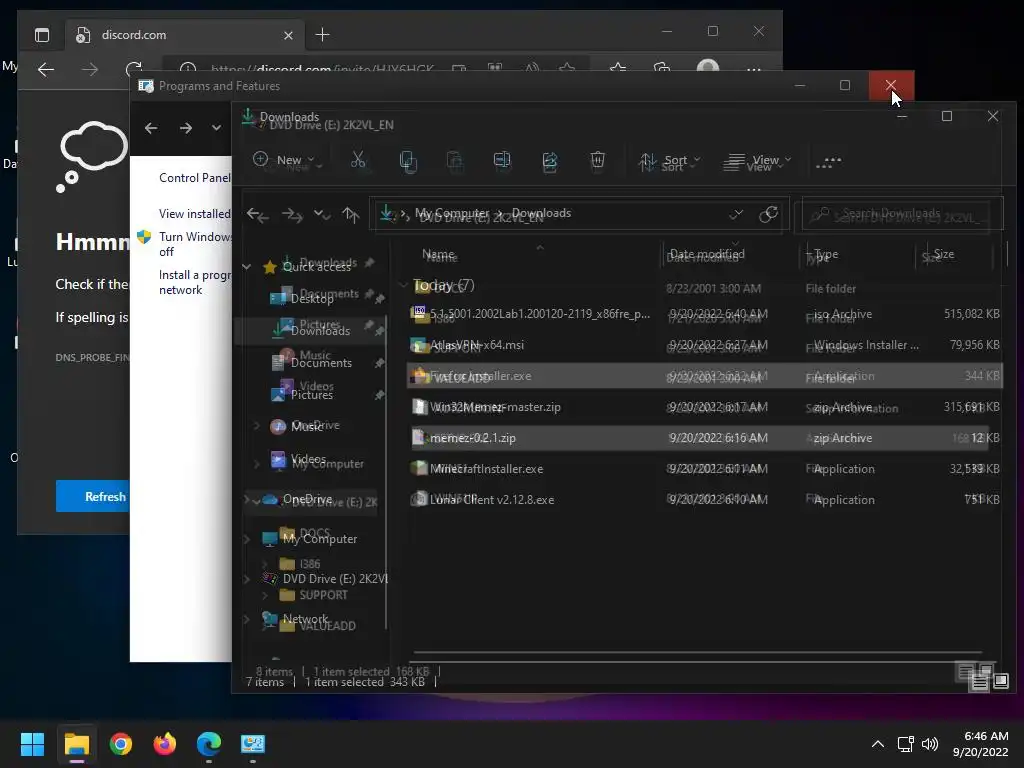This screenshot has height=768, width=1024.
Task: Click the Cut scissors icon in Explorer toolbar
Action: click(358, 160)
